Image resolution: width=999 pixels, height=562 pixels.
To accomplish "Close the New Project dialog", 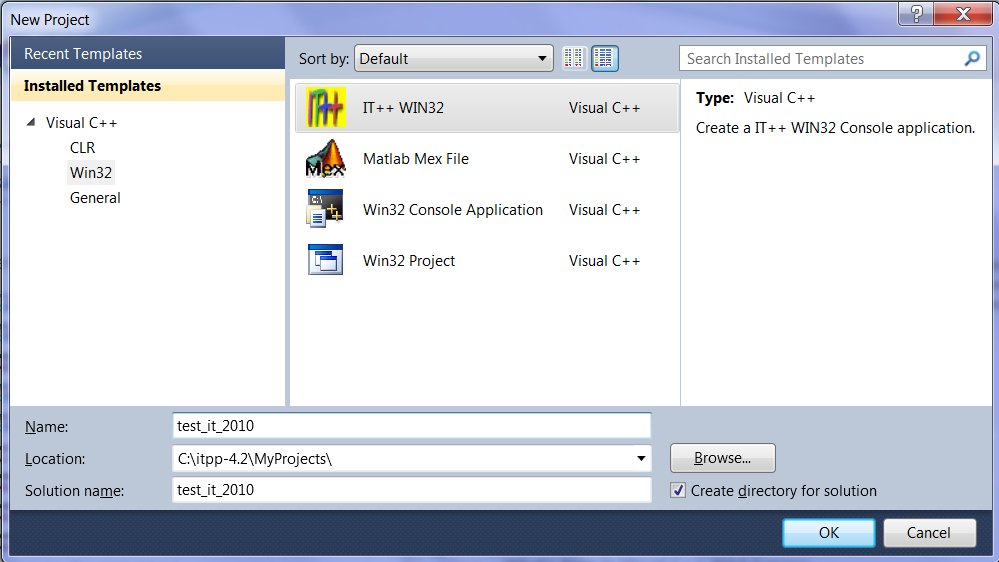I will pos(963,13).
